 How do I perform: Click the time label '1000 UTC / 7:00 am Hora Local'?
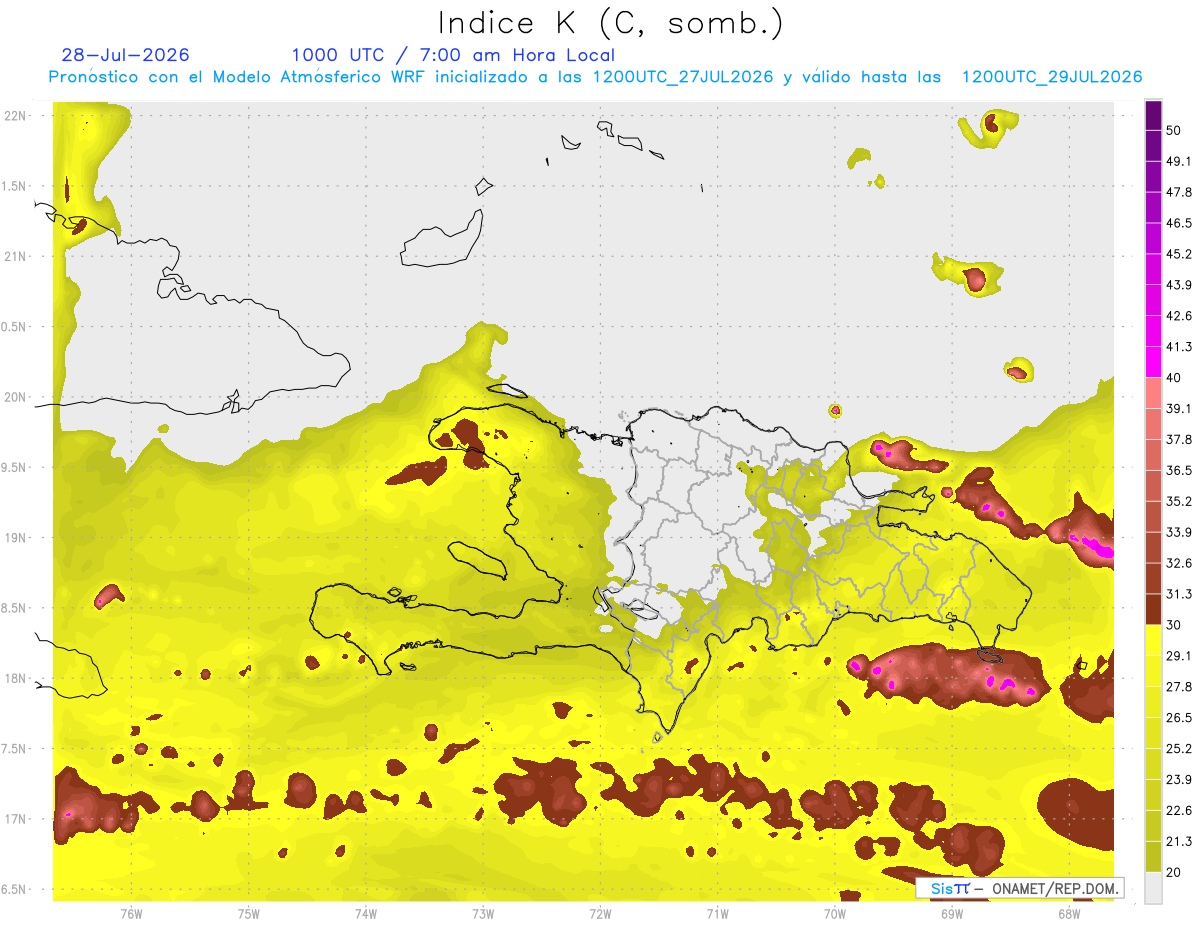[453, 55]
